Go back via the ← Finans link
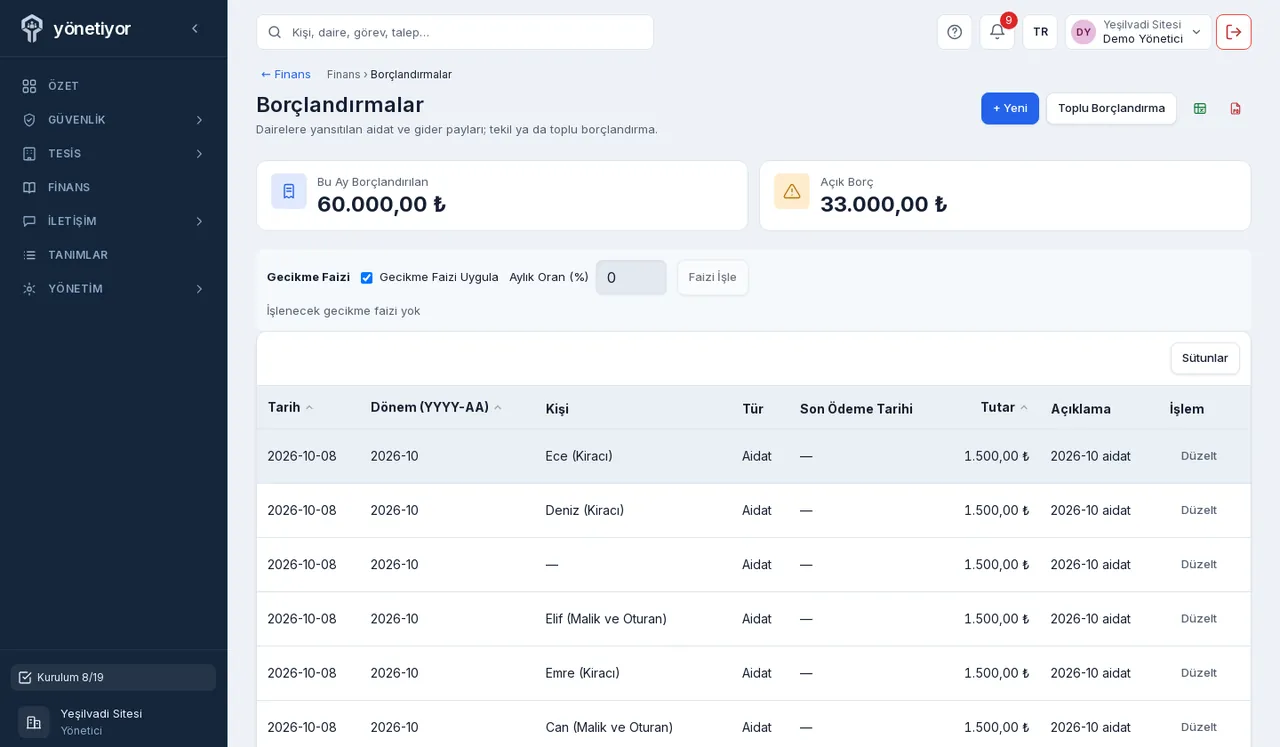The width and height of the screenshot is (1280, 747). [x=286, y=74]
